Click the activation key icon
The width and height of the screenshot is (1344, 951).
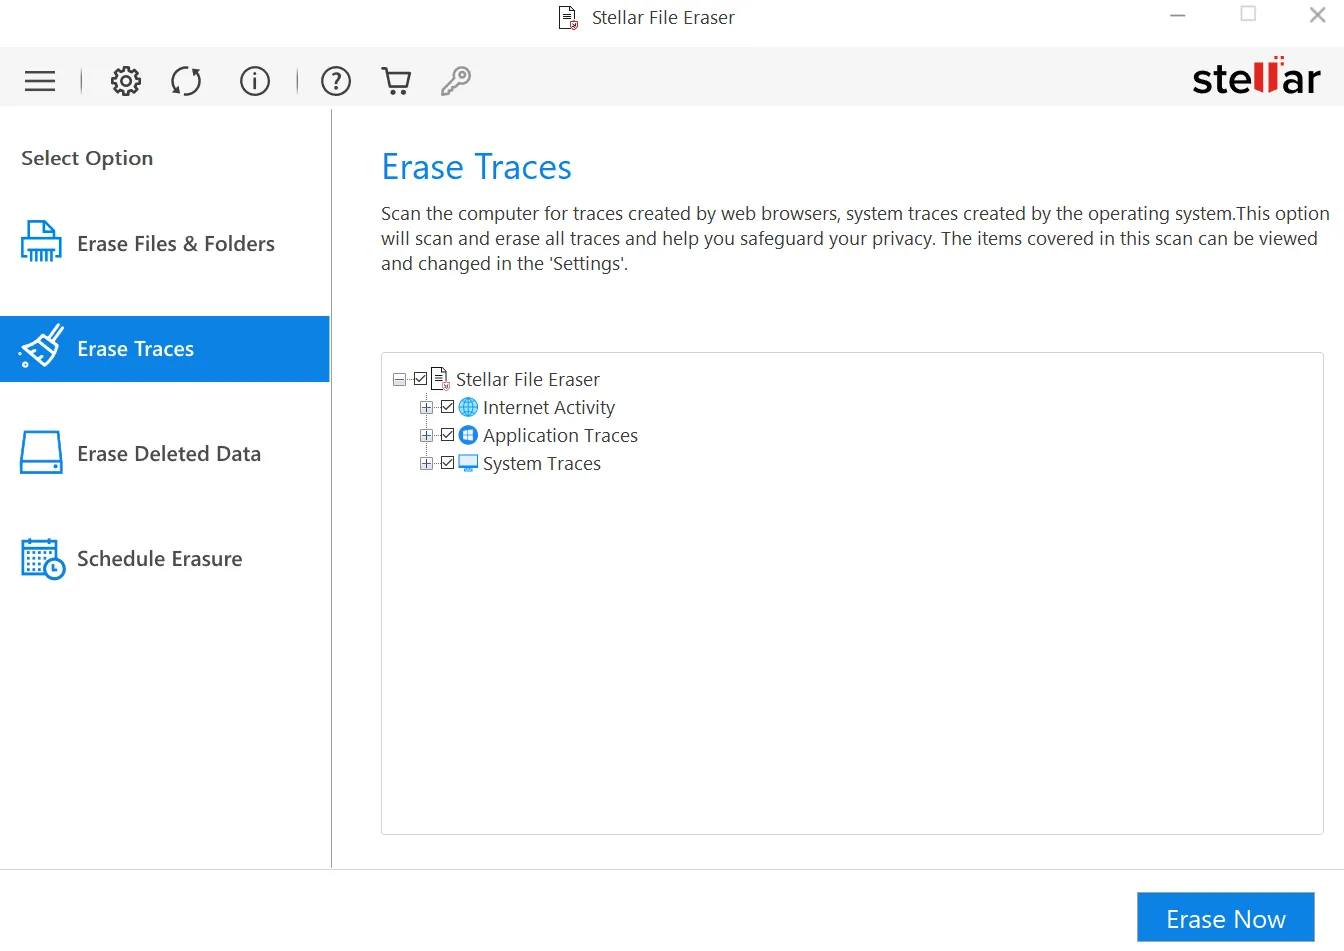click(x=456, y=81)
